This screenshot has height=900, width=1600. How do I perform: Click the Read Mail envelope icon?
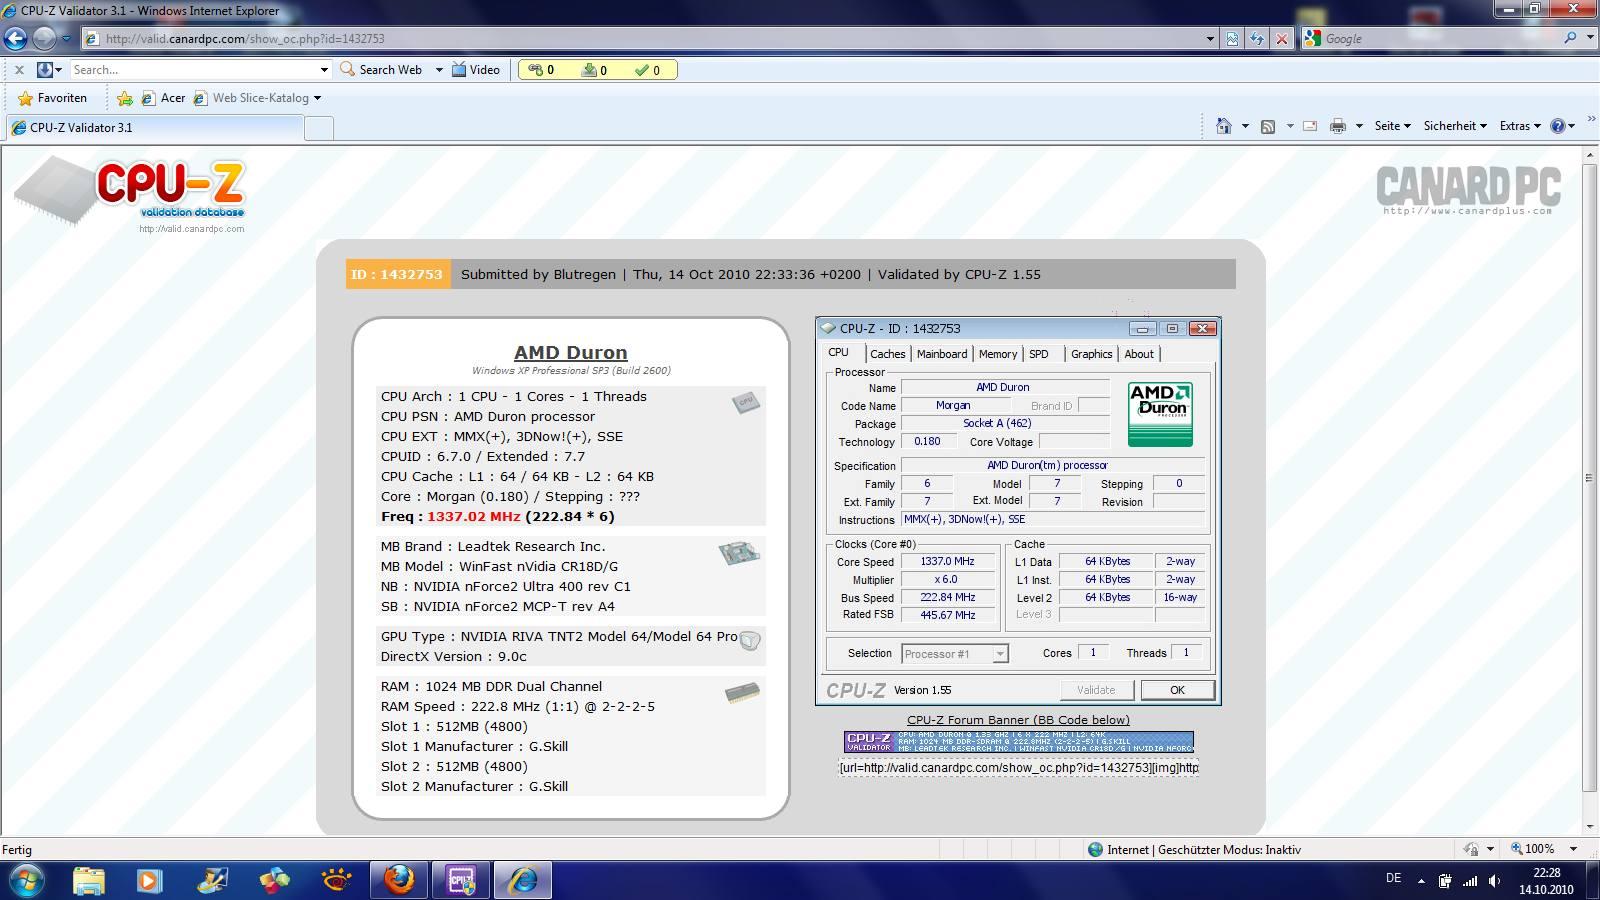[x=1310, y=126]
